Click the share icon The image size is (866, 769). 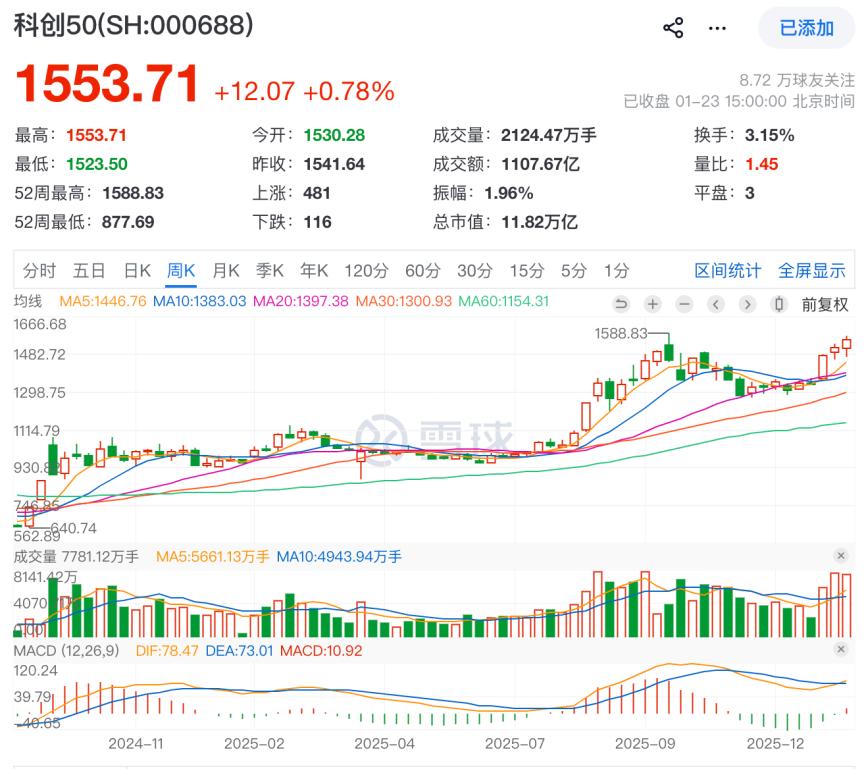(x=672, y=28)
